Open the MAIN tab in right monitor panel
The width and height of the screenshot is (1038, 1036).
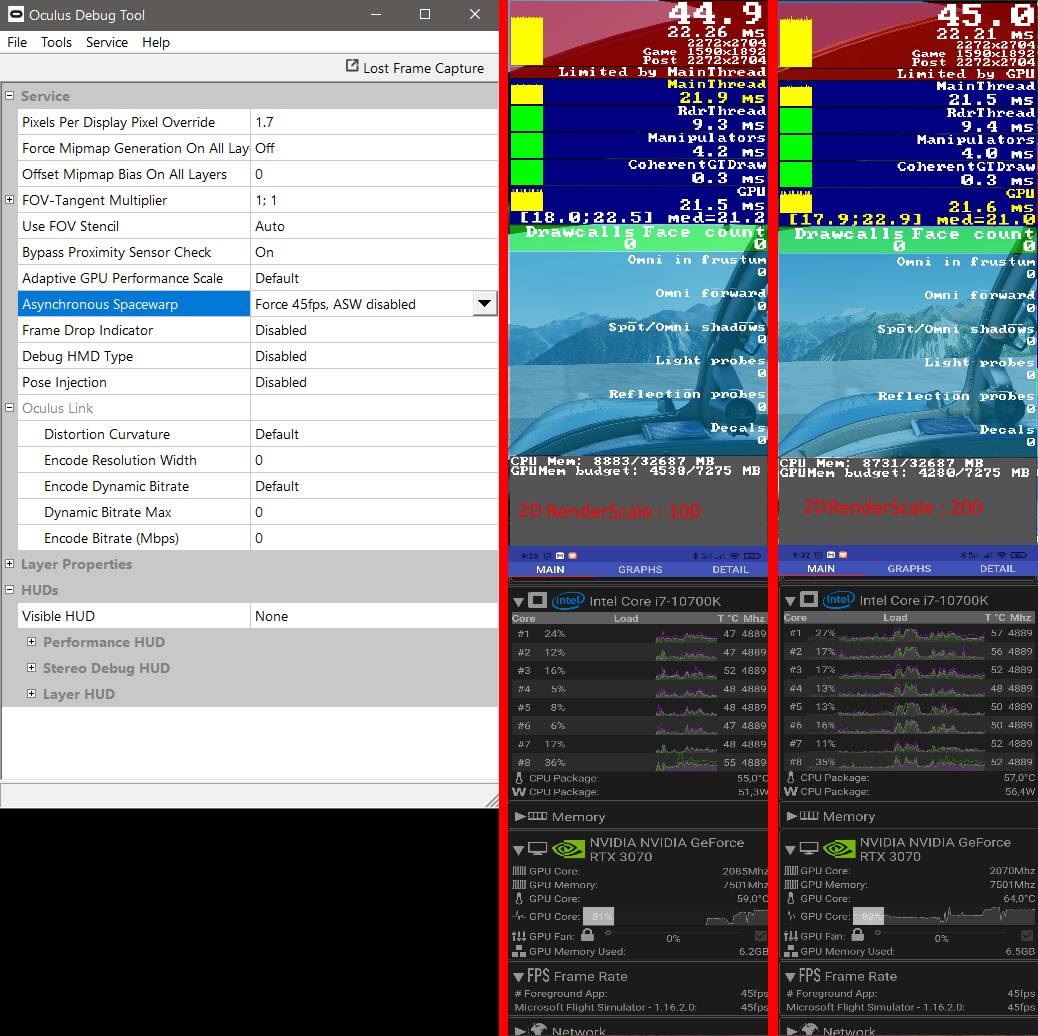tap(821, 569)
